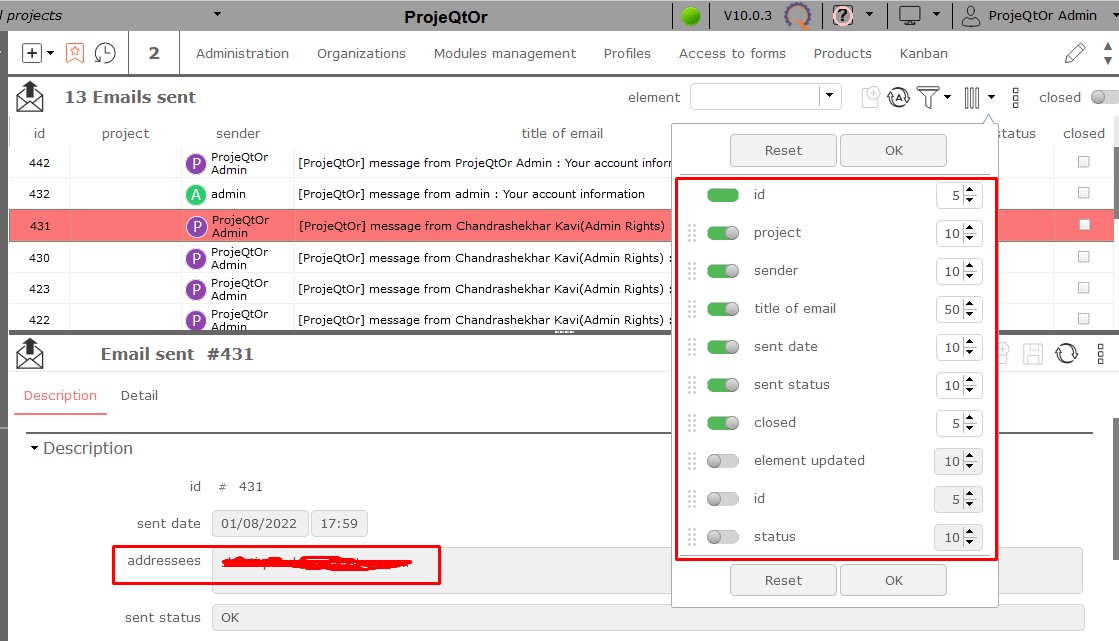Screen dimensions: 1119x641
Task: Open the help icon dropdown arrow
Action: pos(869,14)
